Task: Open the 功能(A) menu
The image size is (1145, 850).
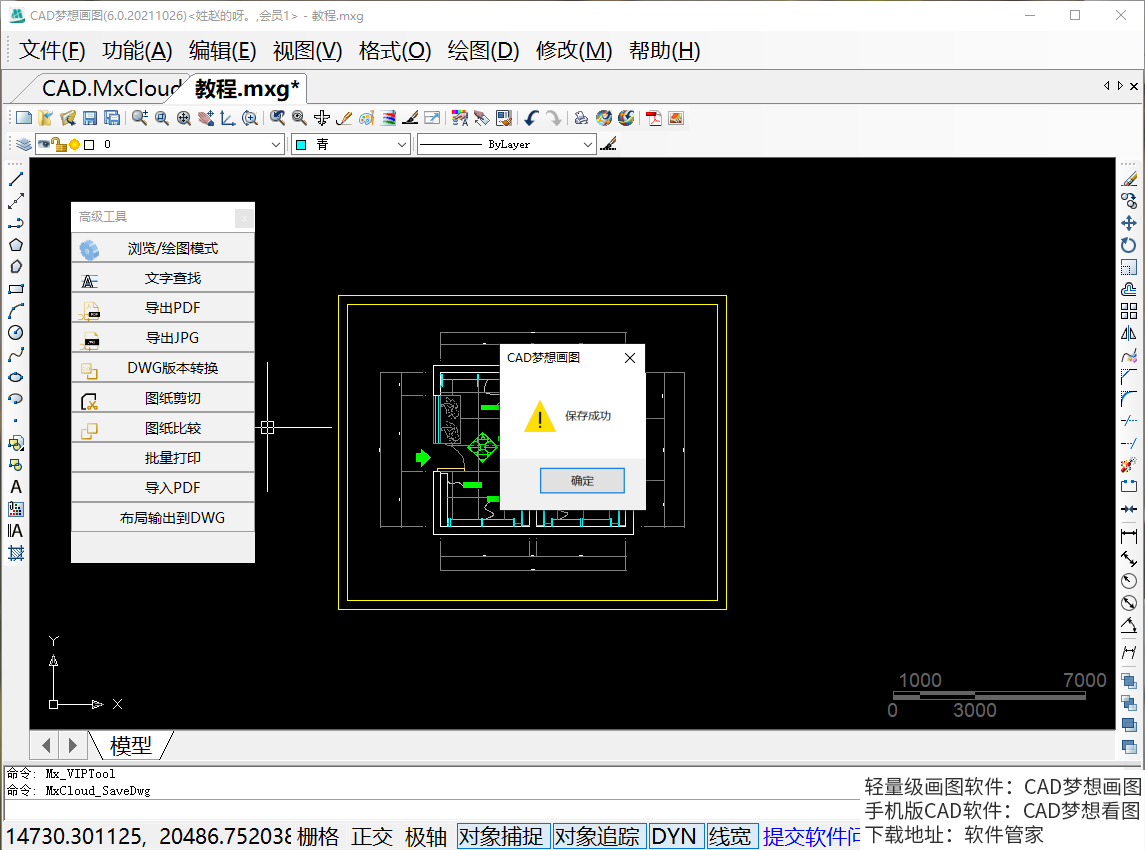Action: pos(137,50)
